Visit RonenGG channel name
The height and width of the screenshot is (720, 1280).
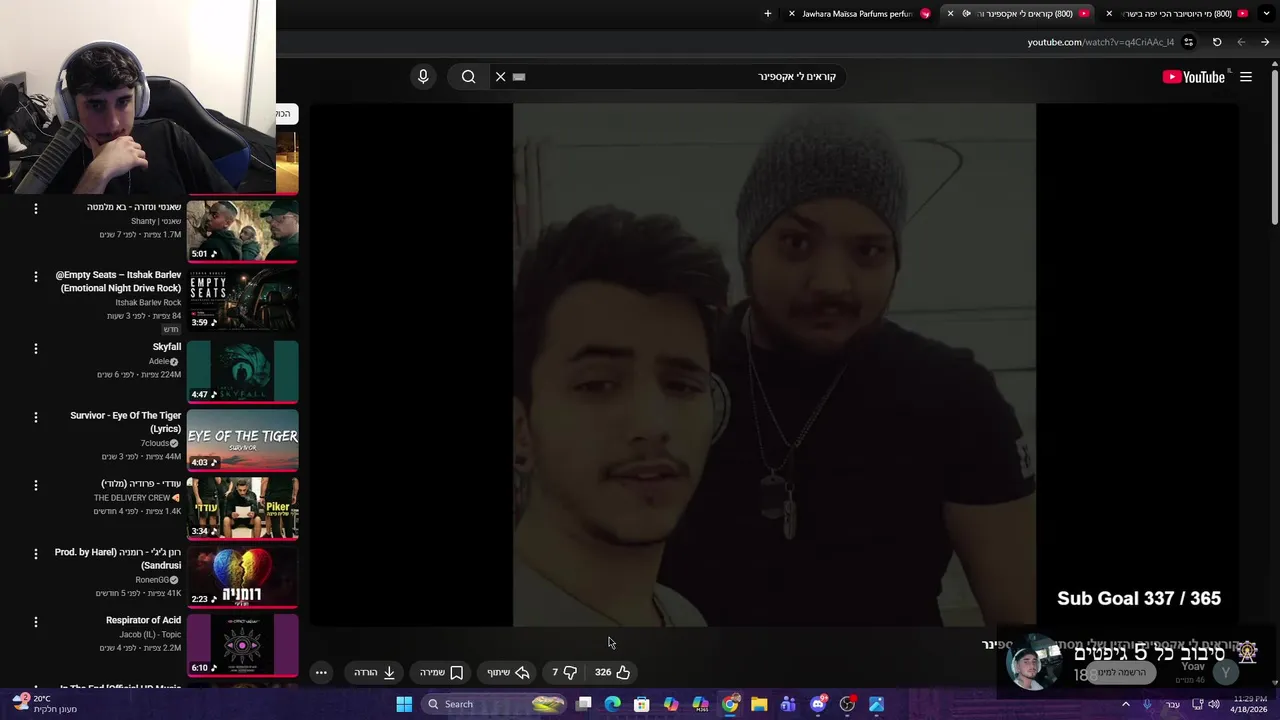pyautogui.click(x=152, y=580)
